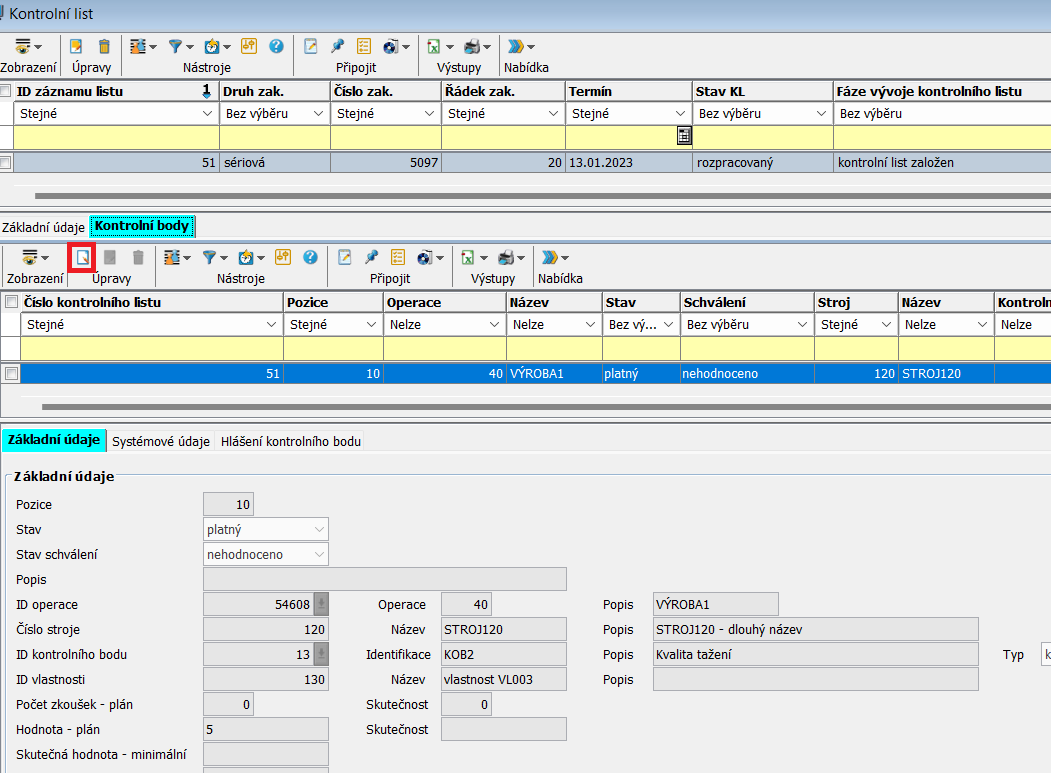Toggle select-all checkbox beside ID záznamu listu header
Screen dimensions: 1051x773
7,91
